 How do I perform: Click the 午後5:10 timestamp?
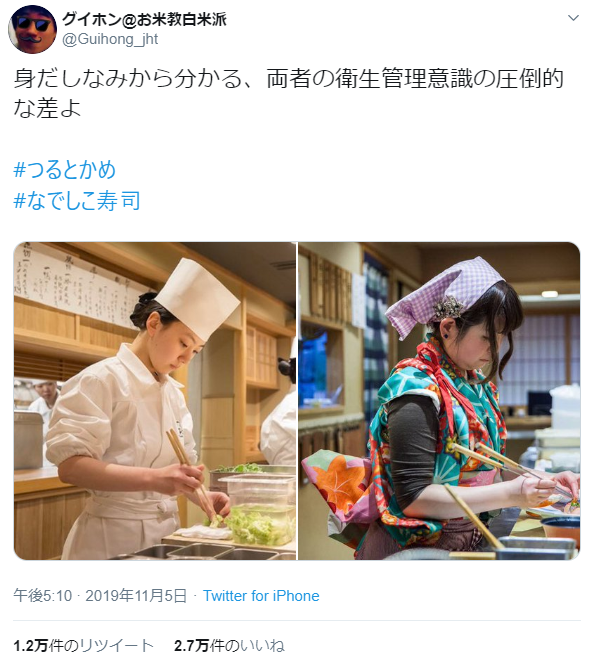(43, 596)
